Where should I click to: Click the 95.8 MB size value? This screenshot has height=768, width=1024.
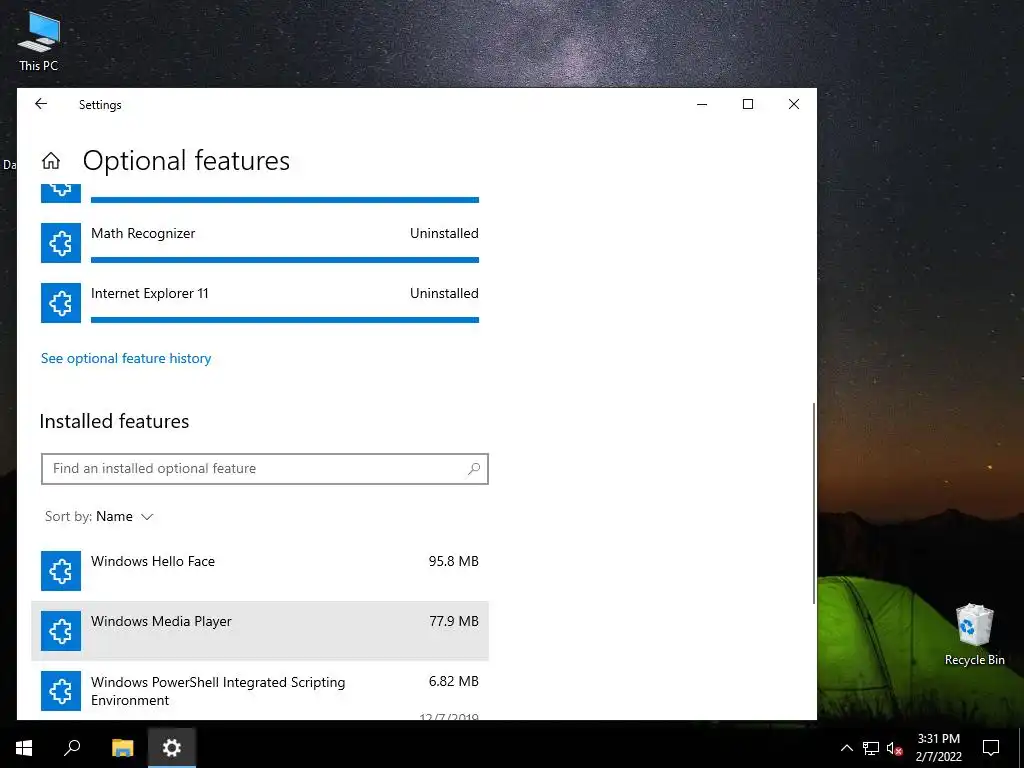coord(454,562)
